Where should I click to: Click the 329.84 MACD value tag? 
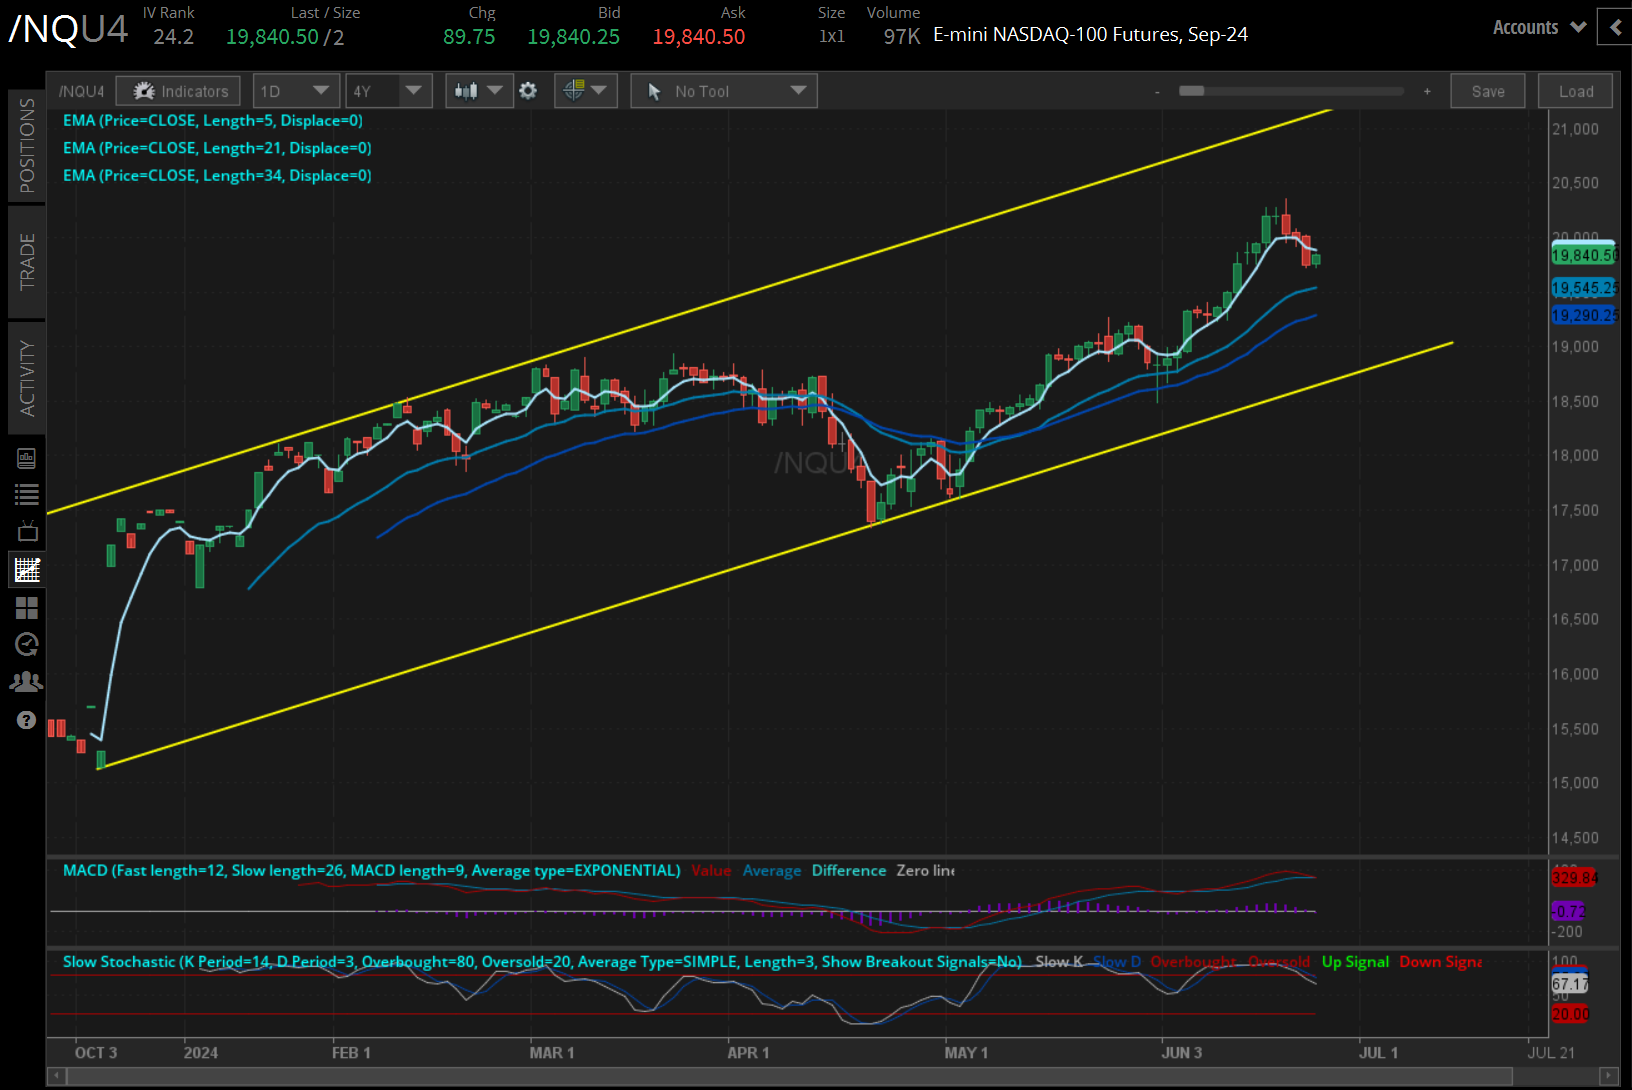1574,878
